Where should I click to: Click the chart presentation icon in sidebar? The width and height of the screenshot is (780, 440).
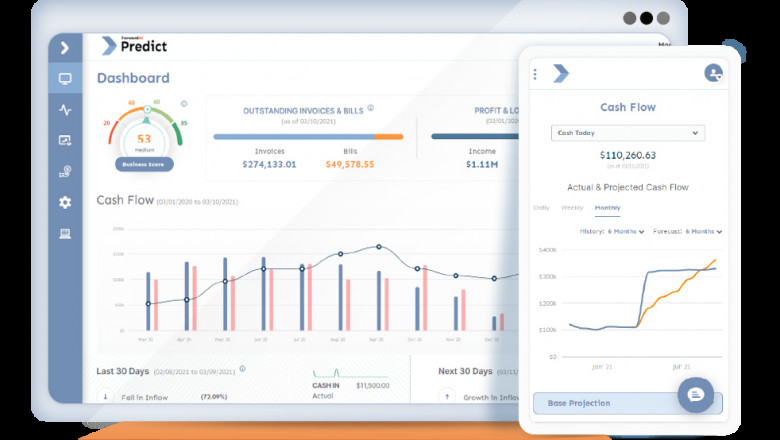65,141
